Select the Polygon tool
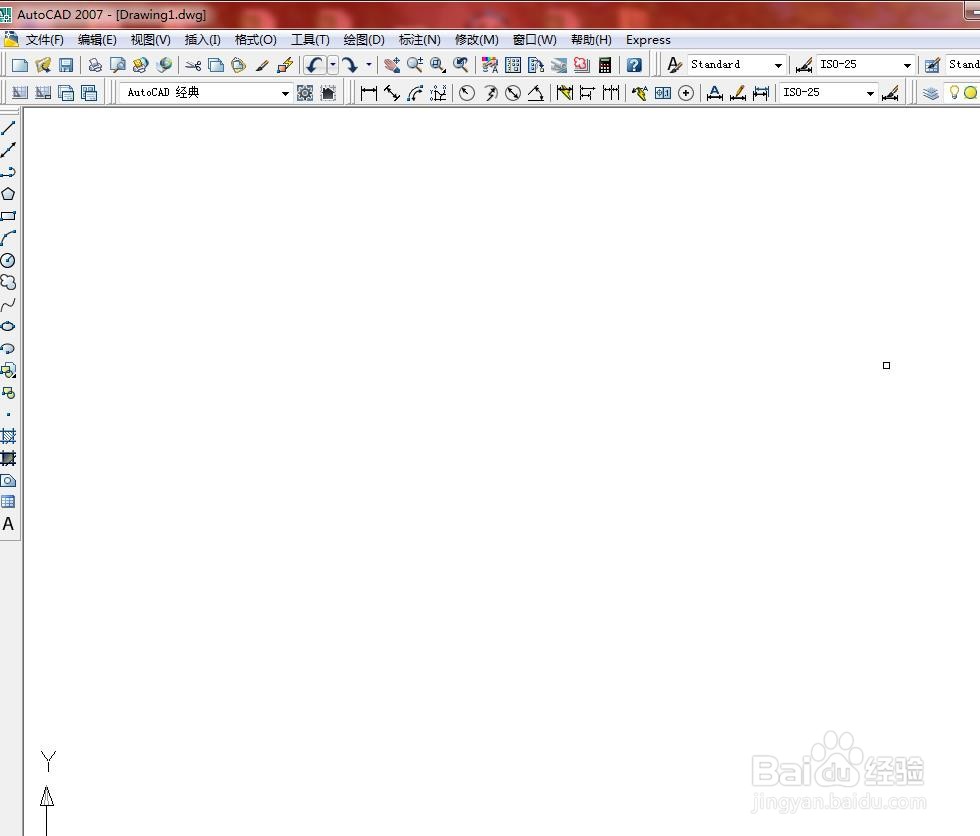The image size is (980, 836). point(8,194)
